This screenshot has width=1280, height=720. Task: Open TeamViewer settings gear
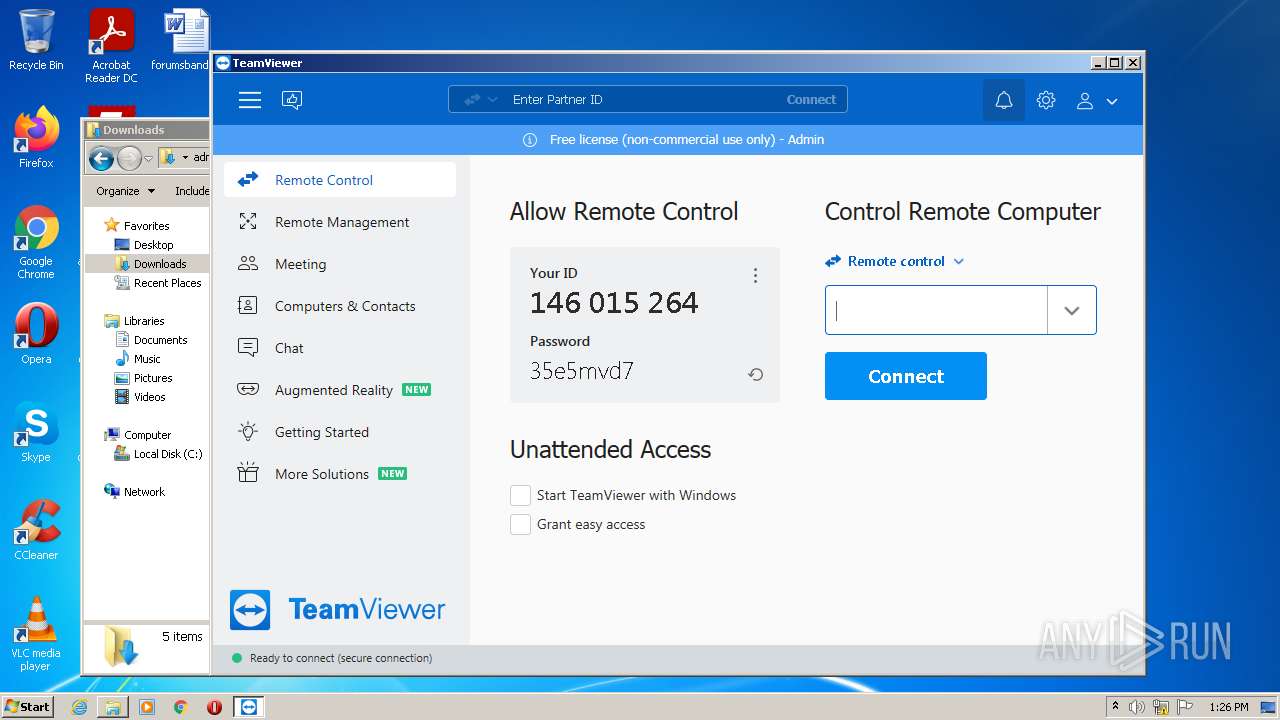pyautogui.click(x=1046, y=100)
